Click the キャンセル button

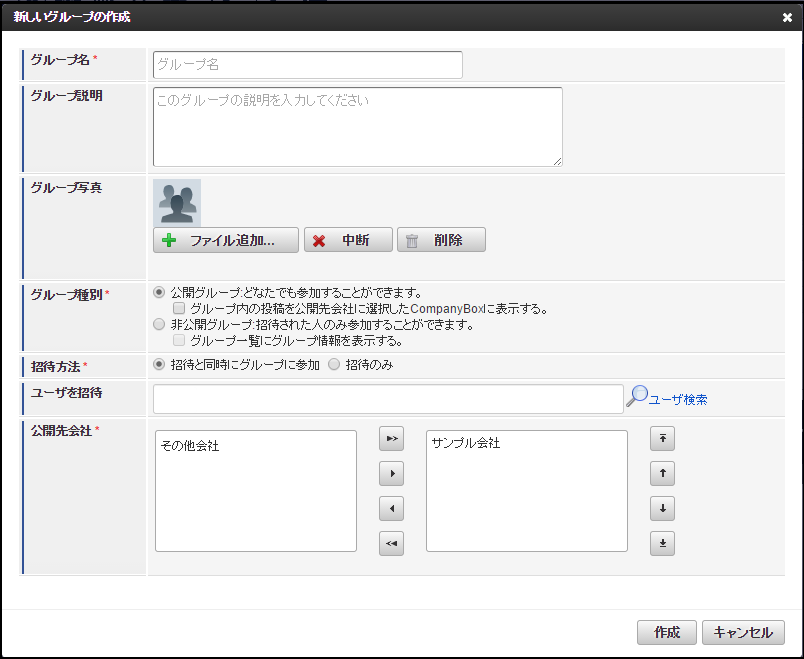[x=743, y=632]
